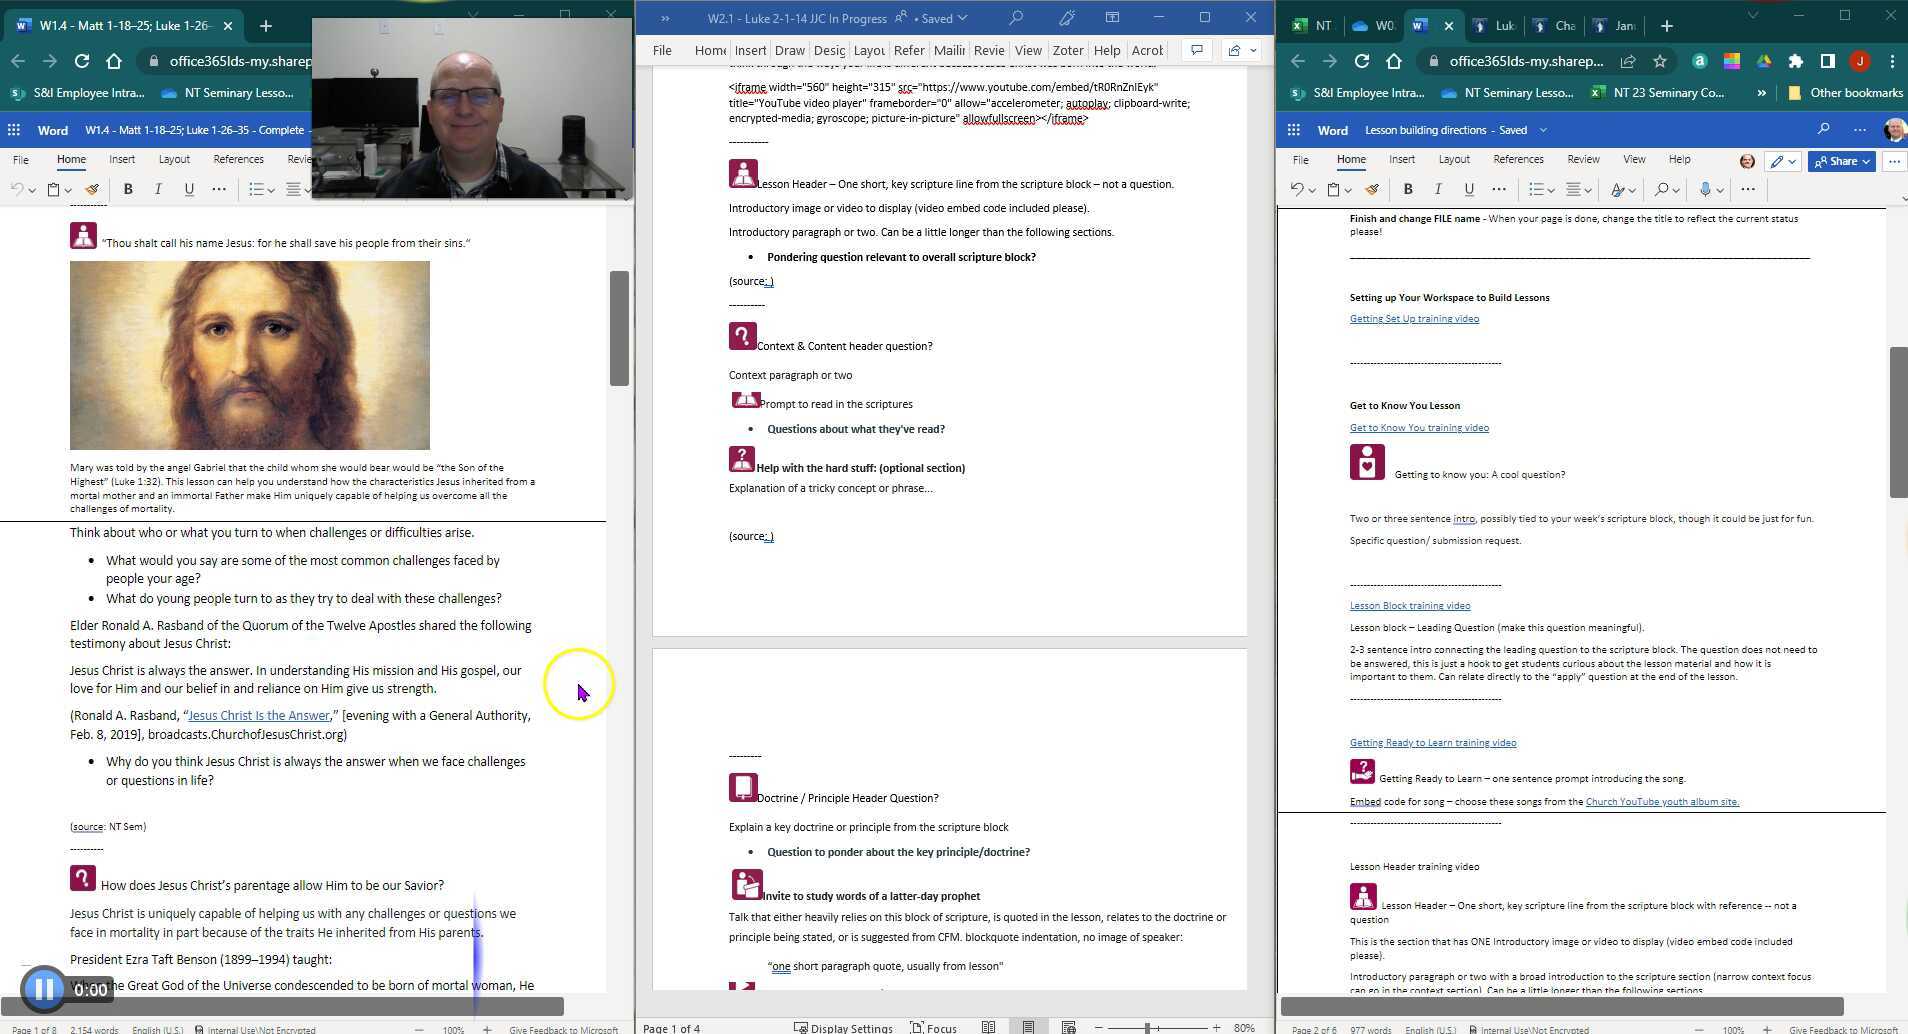Viewport: 1908px width, 1034px height.
Task: Toggle Italic in the left Word toolbar
Action: point(158,190)
